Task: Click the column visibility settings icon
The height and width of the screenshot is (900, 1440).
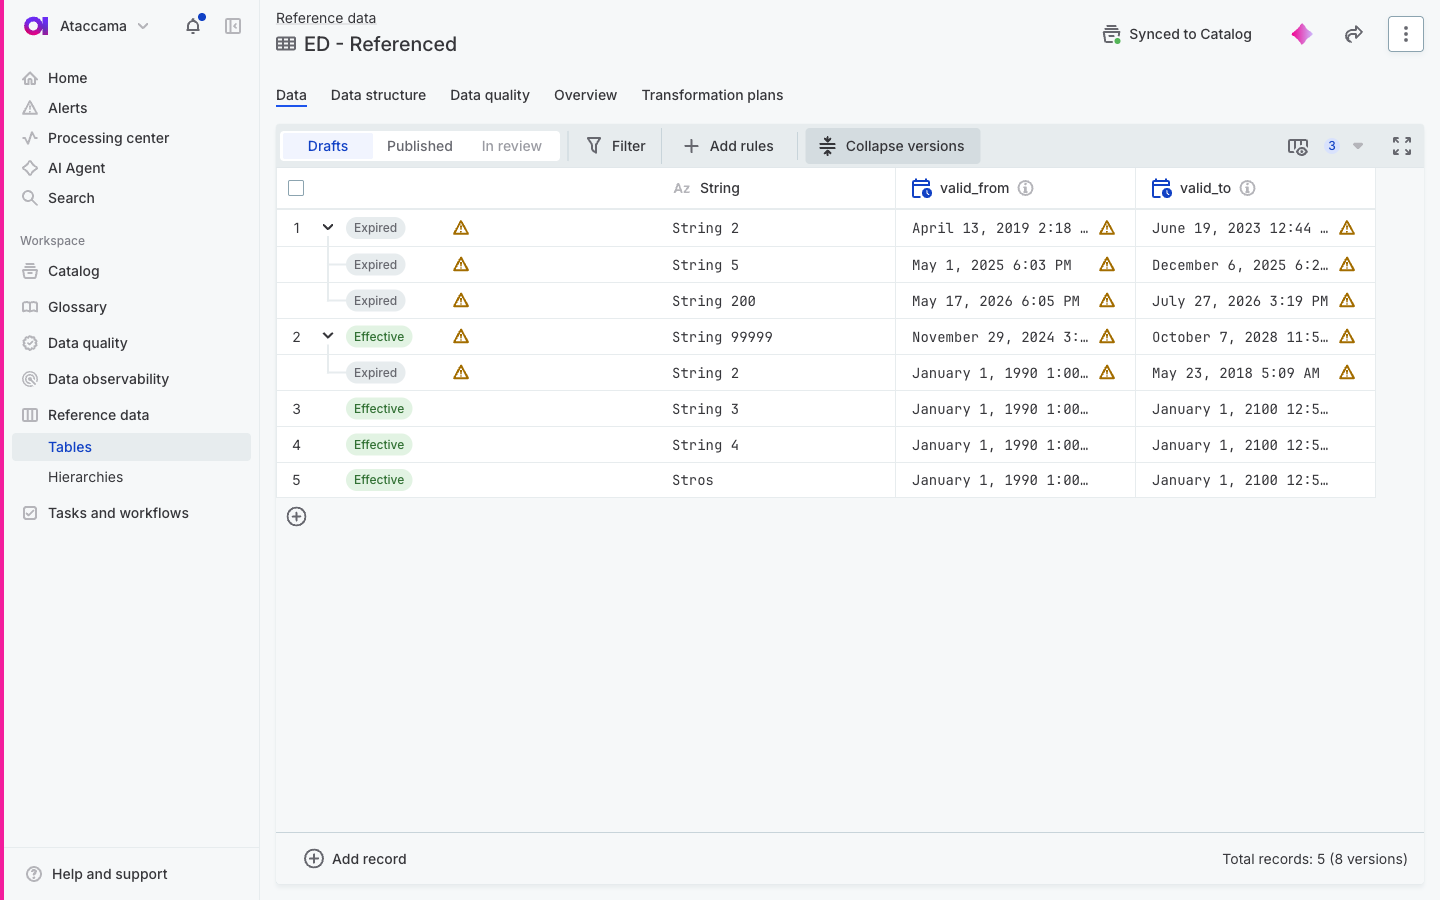Action: [x=1298, y=146]
